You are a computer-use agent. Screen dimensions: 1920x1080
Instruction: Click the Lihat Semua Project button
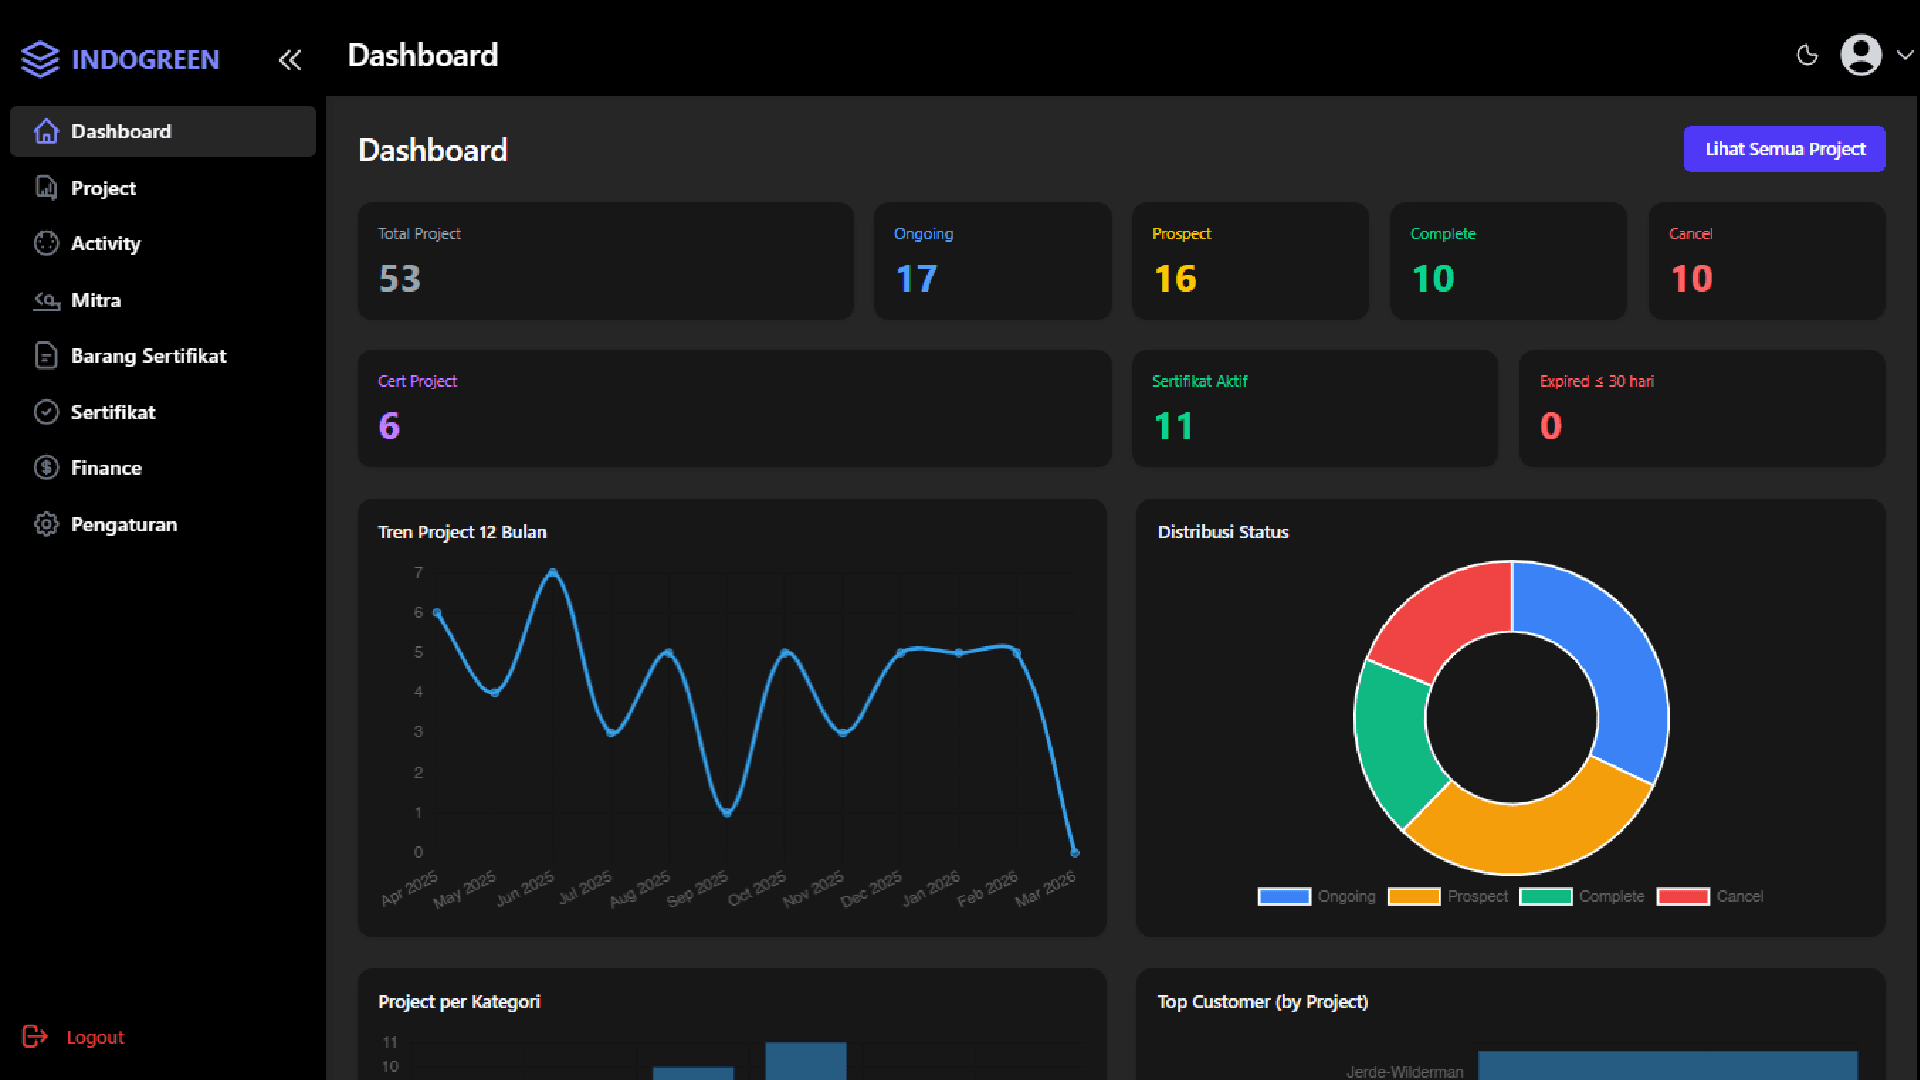pos(1784,148)
